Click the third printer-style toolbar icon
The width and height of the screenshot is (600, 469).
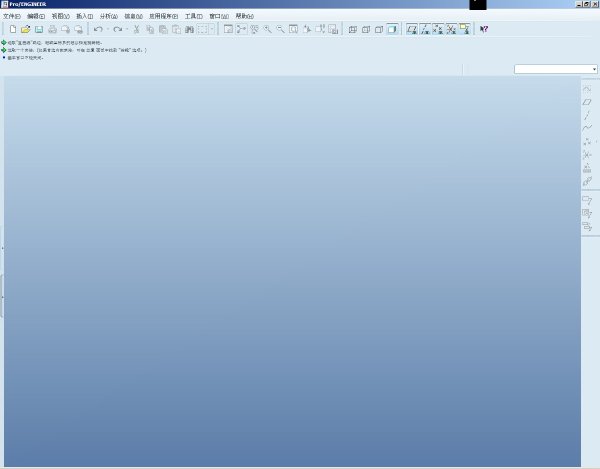(x=78, y=29)
